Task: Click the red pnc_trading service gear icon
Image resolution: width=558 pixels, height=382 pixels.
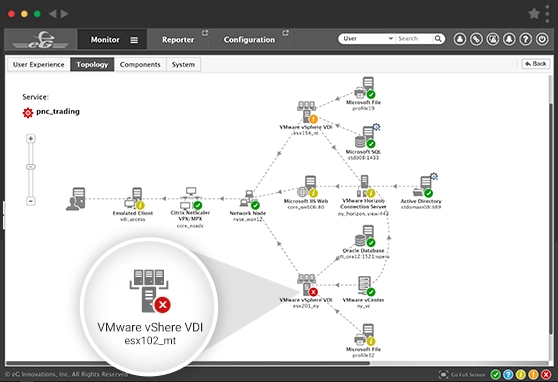Action: coord(28,112)
